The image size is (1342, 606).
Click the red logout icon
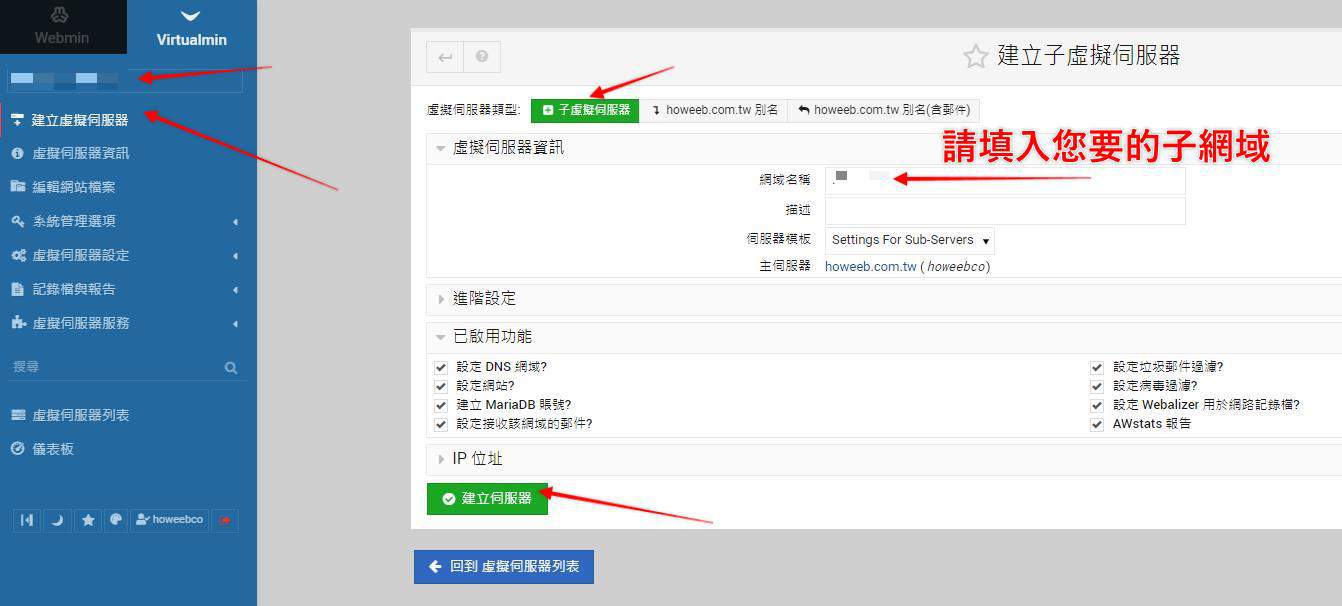(225, 520)
